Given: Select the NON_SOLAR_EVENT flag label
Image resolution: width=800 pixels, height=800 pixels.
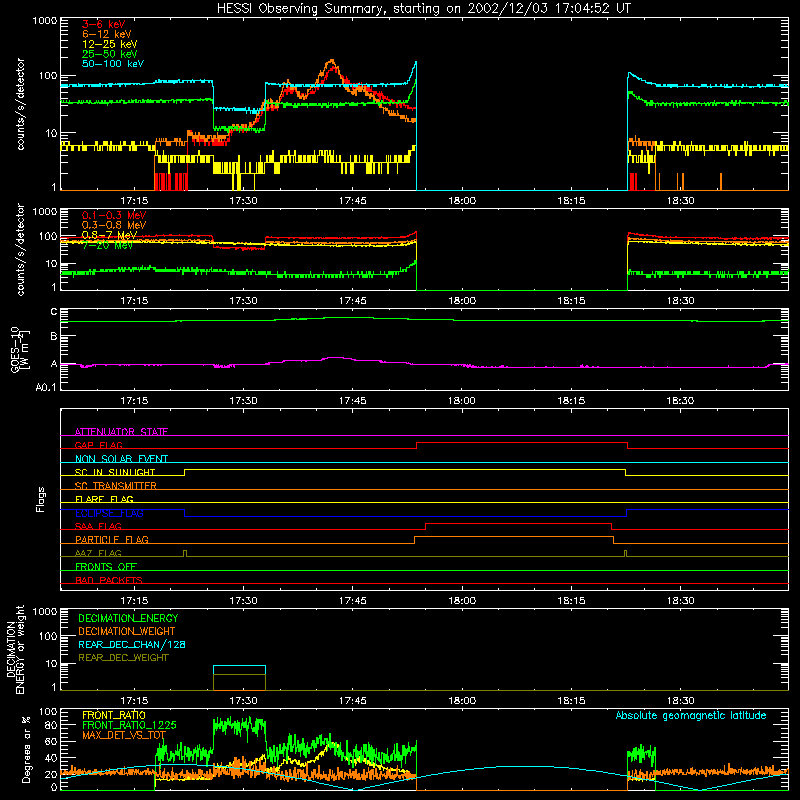Looking at the screenshot, I should [x=121, y=459].
